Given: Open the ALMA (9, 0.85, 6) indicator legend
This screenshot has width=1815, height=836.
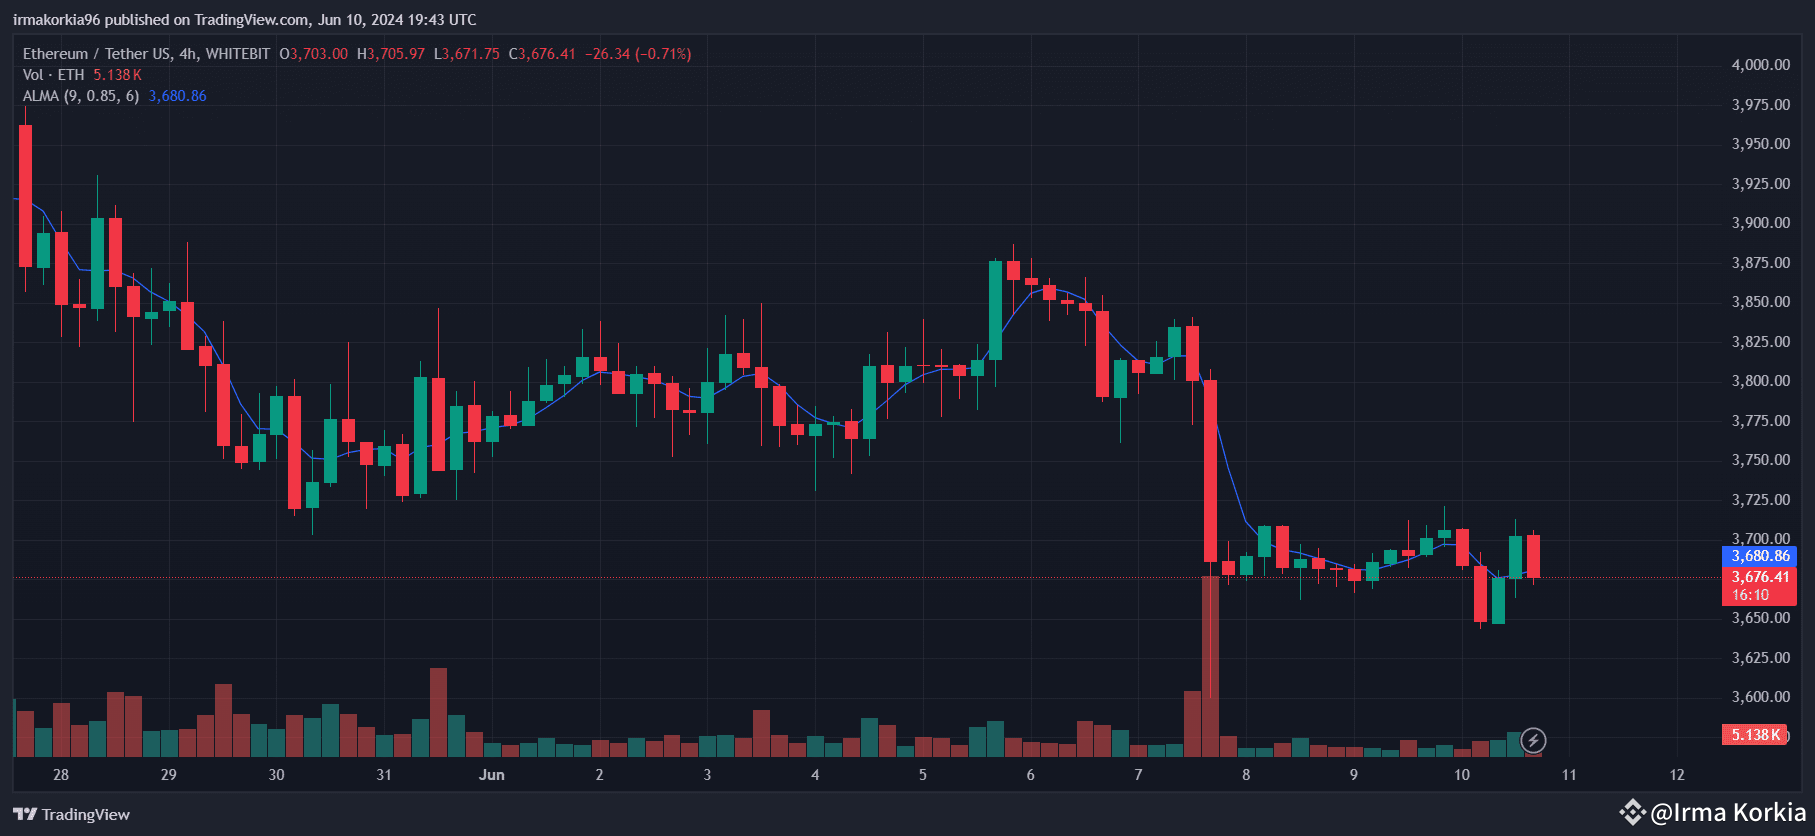Looking at the screenshot, I should tap(81, 96).
